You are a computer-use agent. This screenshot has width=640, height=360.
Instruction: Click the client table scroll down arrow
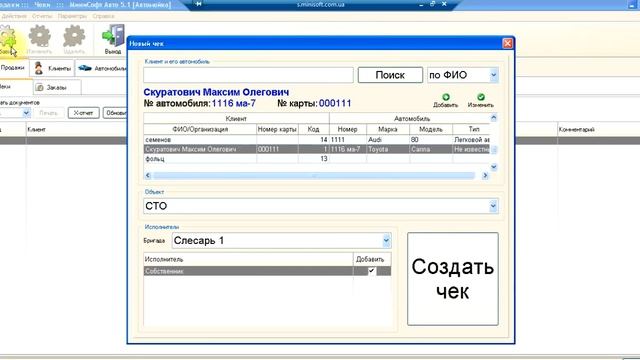pos(493,167)
